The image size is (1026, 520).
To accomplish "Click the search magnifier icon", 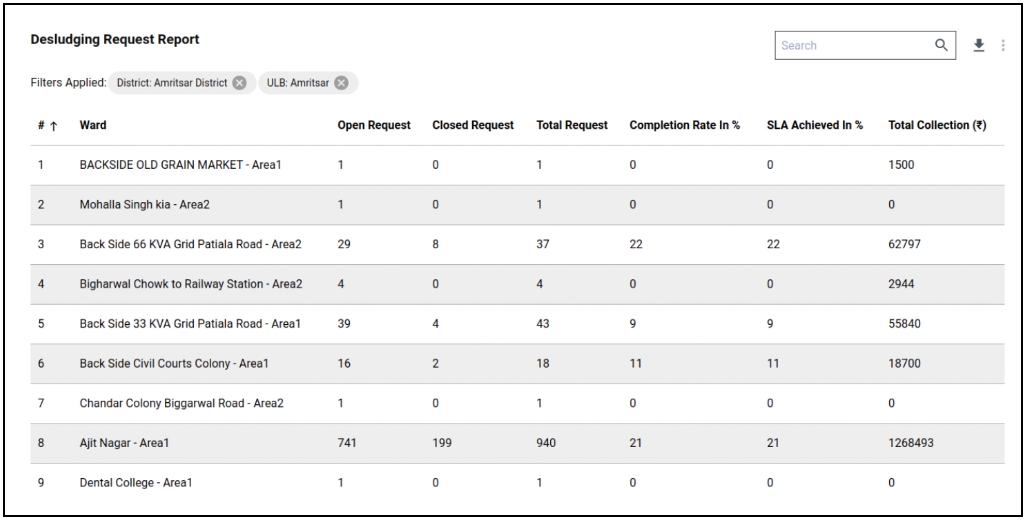I will point(940,45).
